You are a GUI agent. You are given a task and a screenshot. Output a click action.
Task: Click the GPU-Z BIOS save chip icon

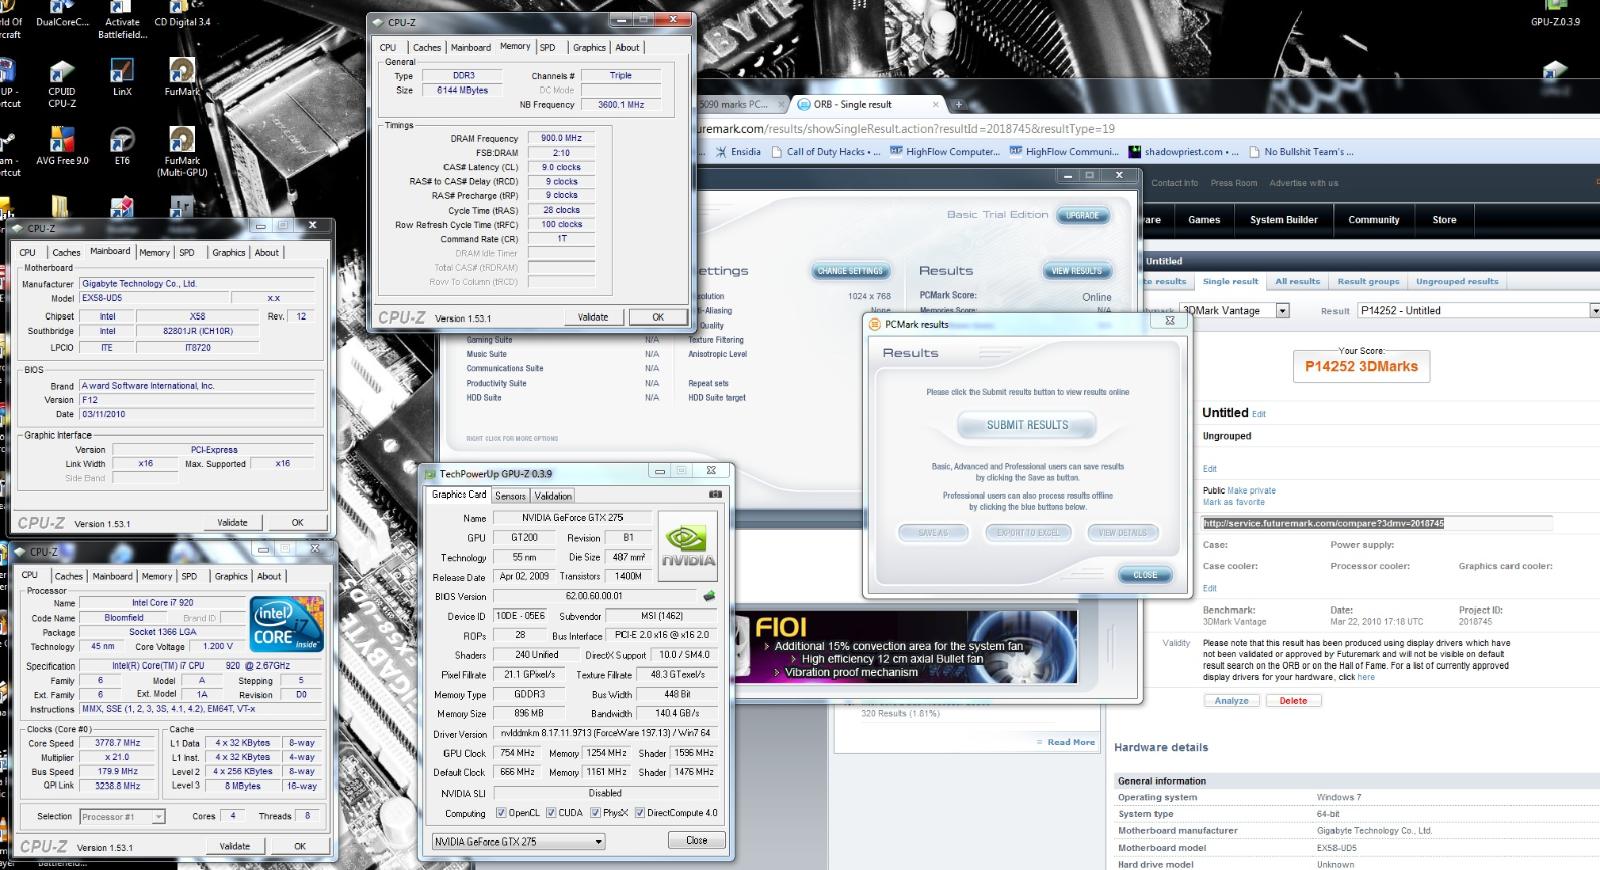(709, 596)
